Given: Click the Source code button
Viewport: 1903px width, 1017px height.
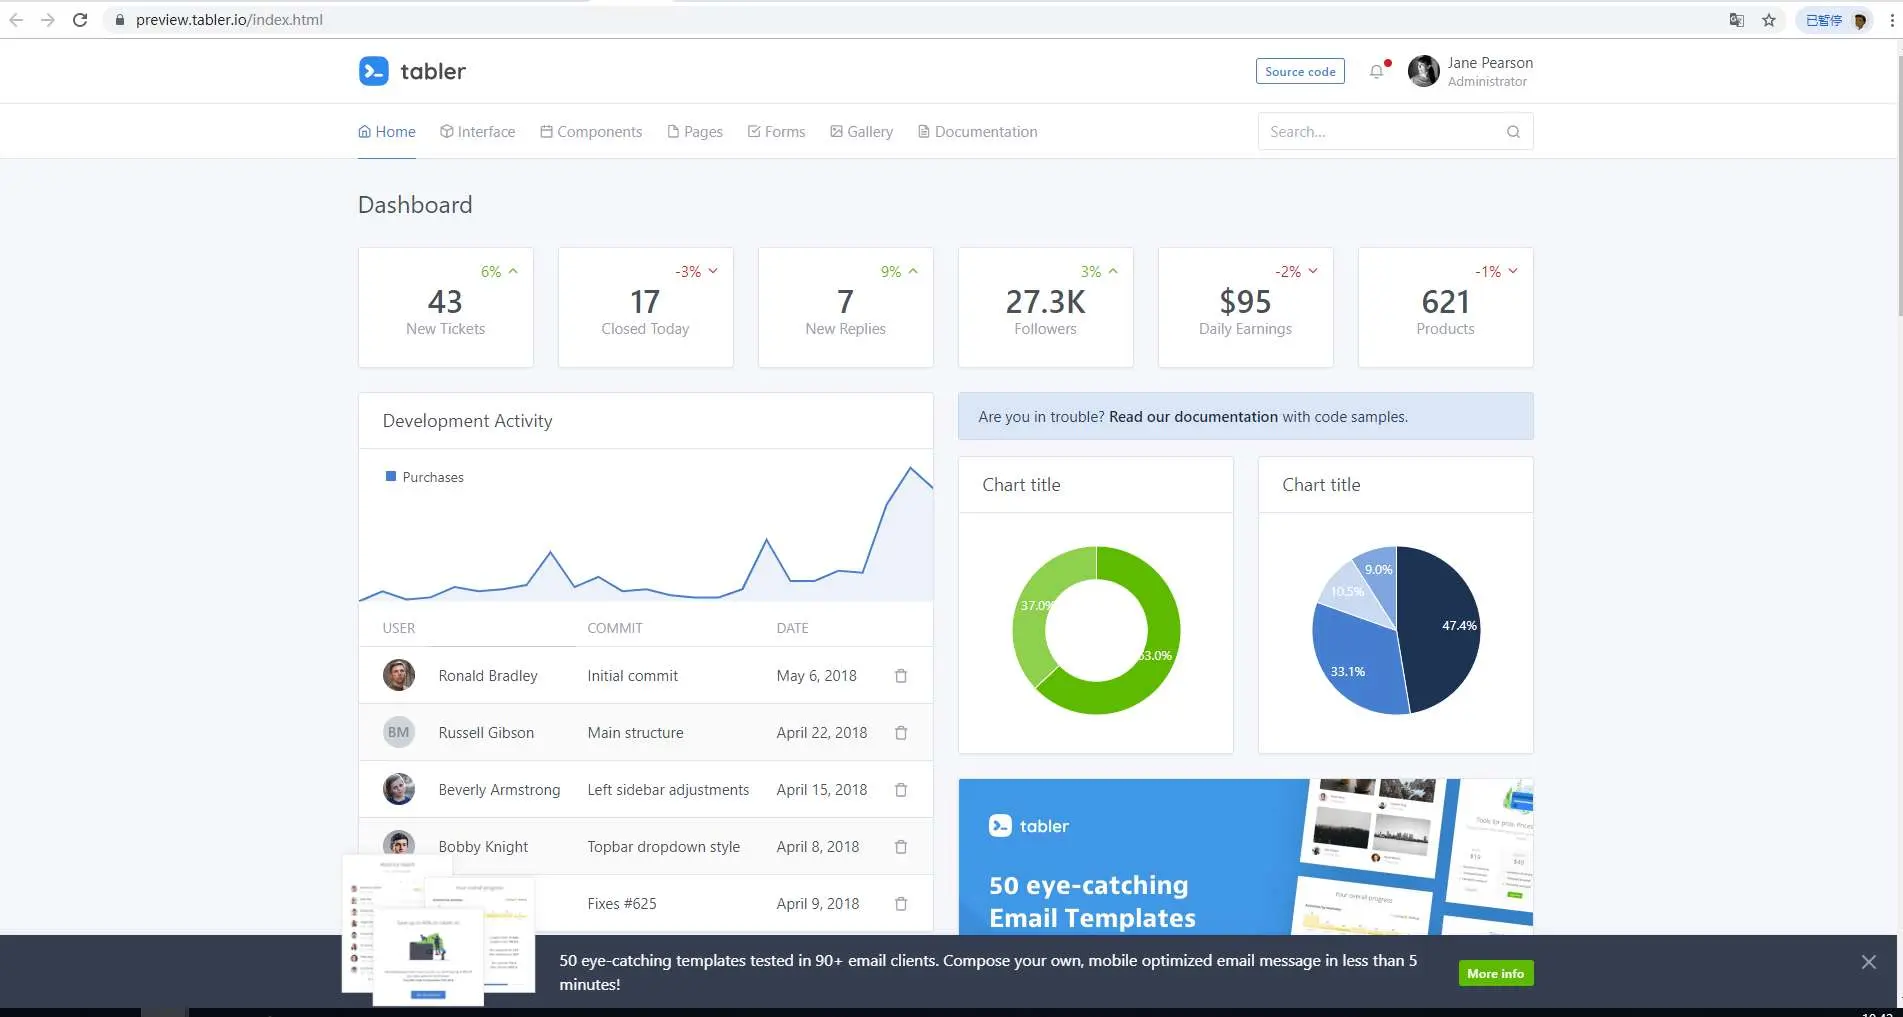Looking at the screenshot, I should (1300, 71).
